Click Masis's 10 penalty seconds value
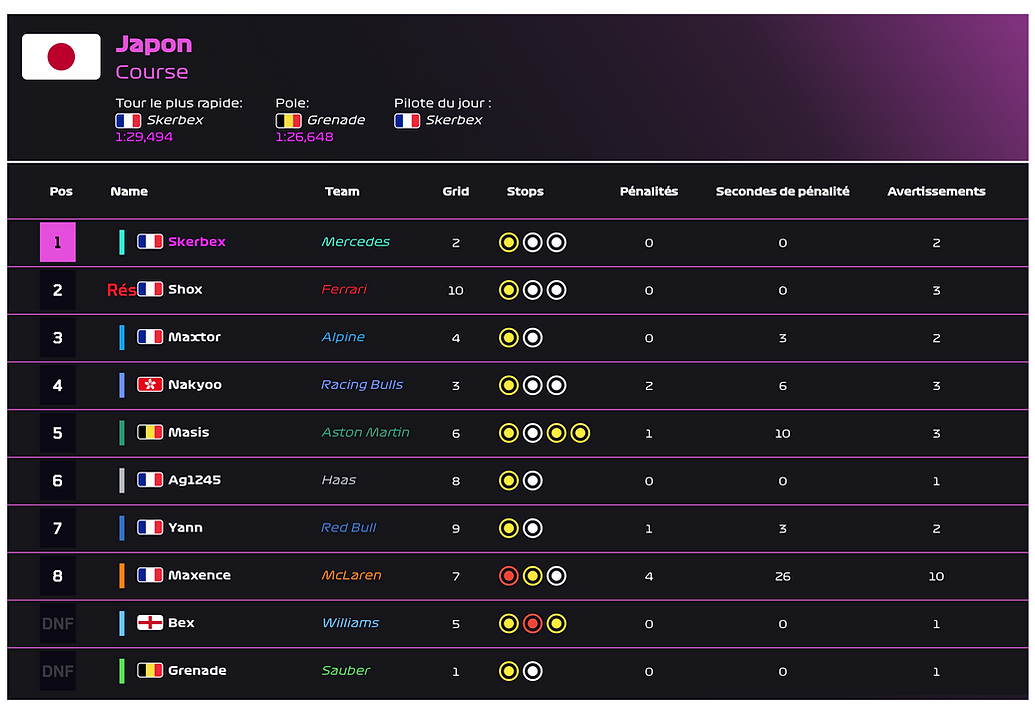 tap(782, 434)
